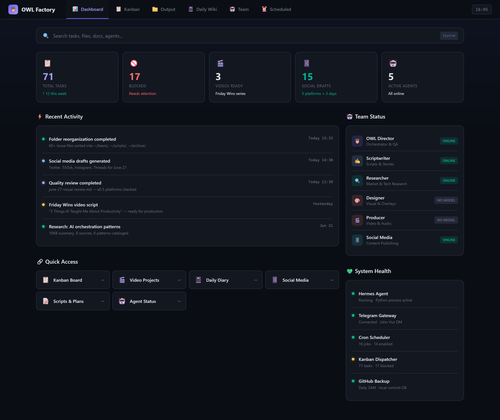Open the Agent Status quick access link
This screenshot has width=500, height=420.
click(x=149, y=301)
